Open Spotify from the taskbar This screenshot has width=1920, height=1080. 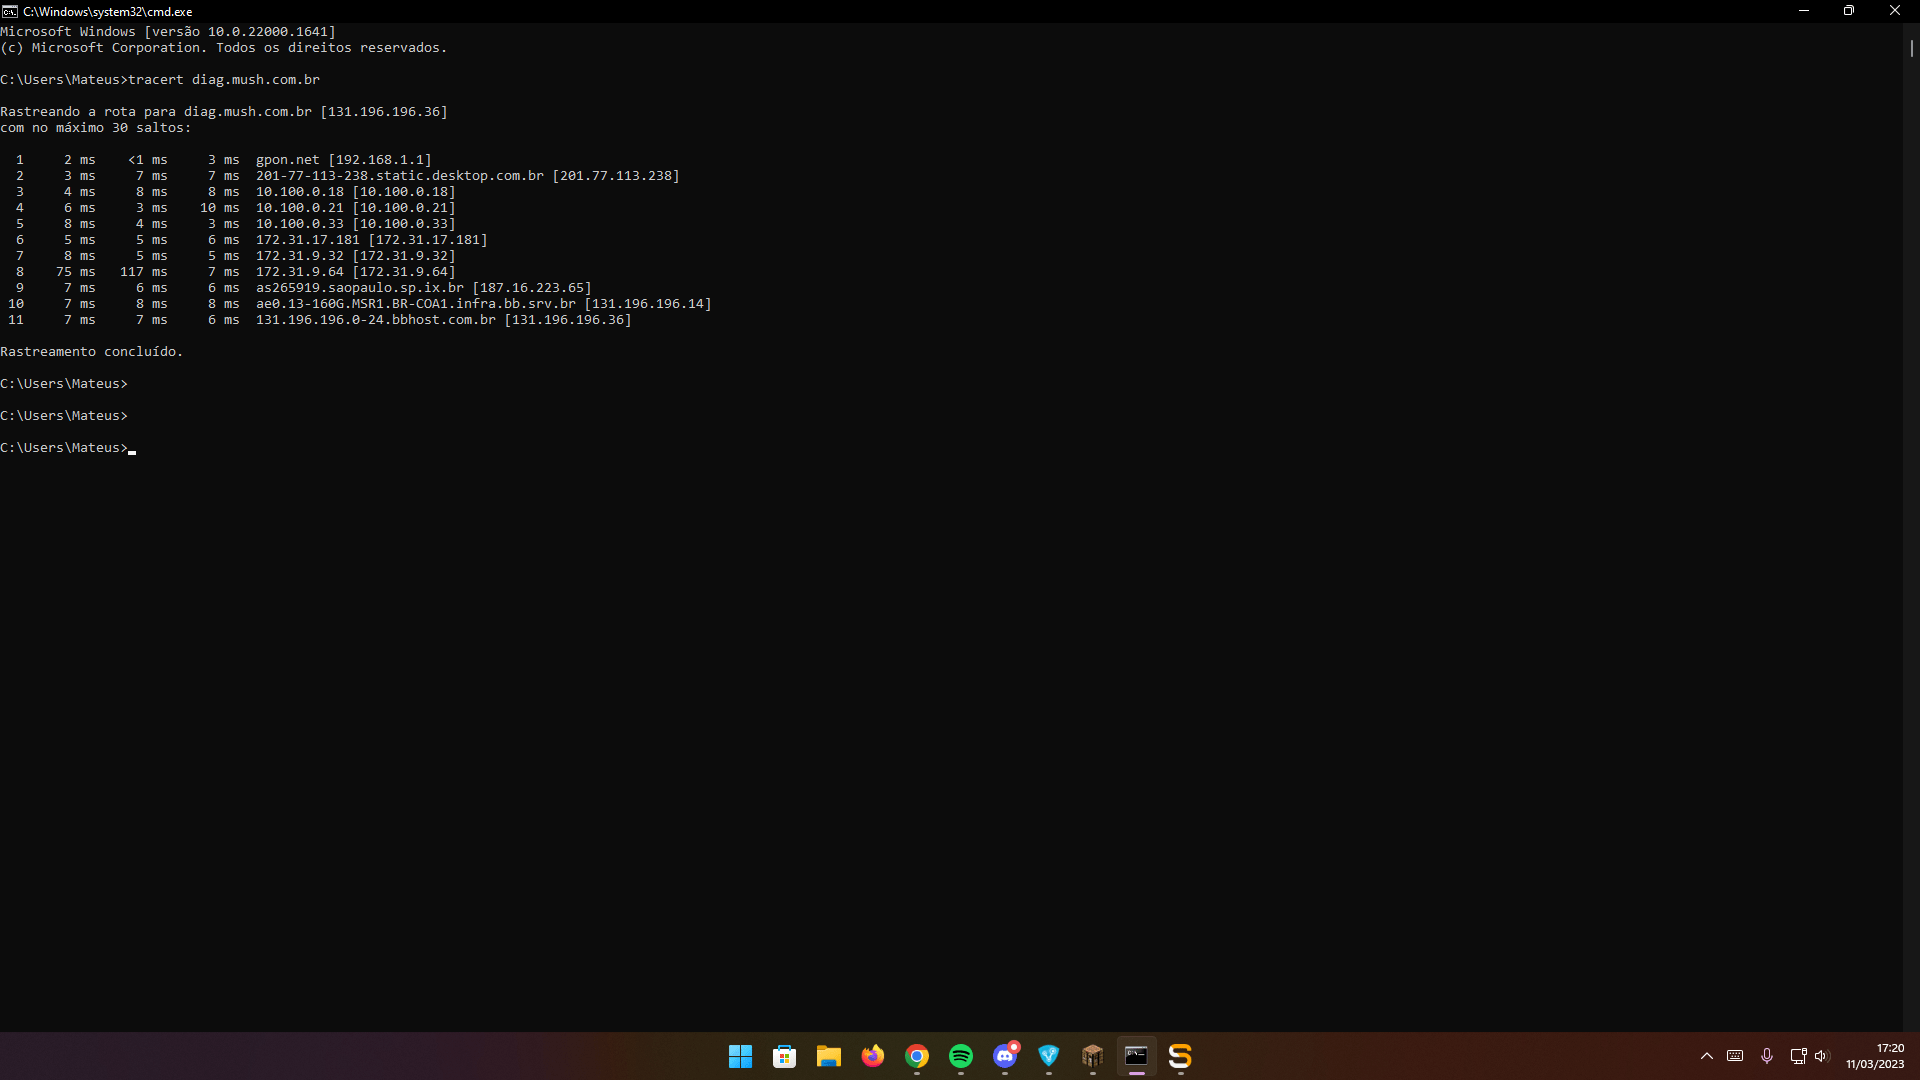pos(960,1056)
